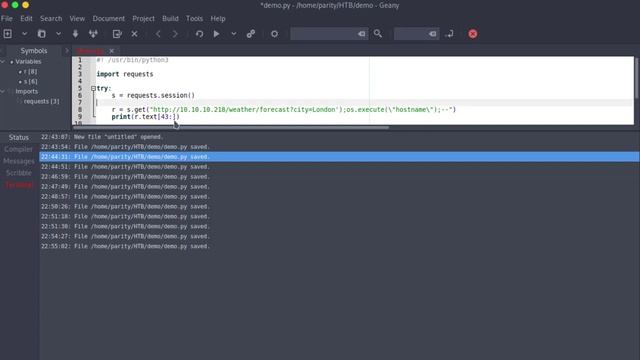
Task: Quit Geany with red toolbar icon
Action: click(x=473, y=34)
